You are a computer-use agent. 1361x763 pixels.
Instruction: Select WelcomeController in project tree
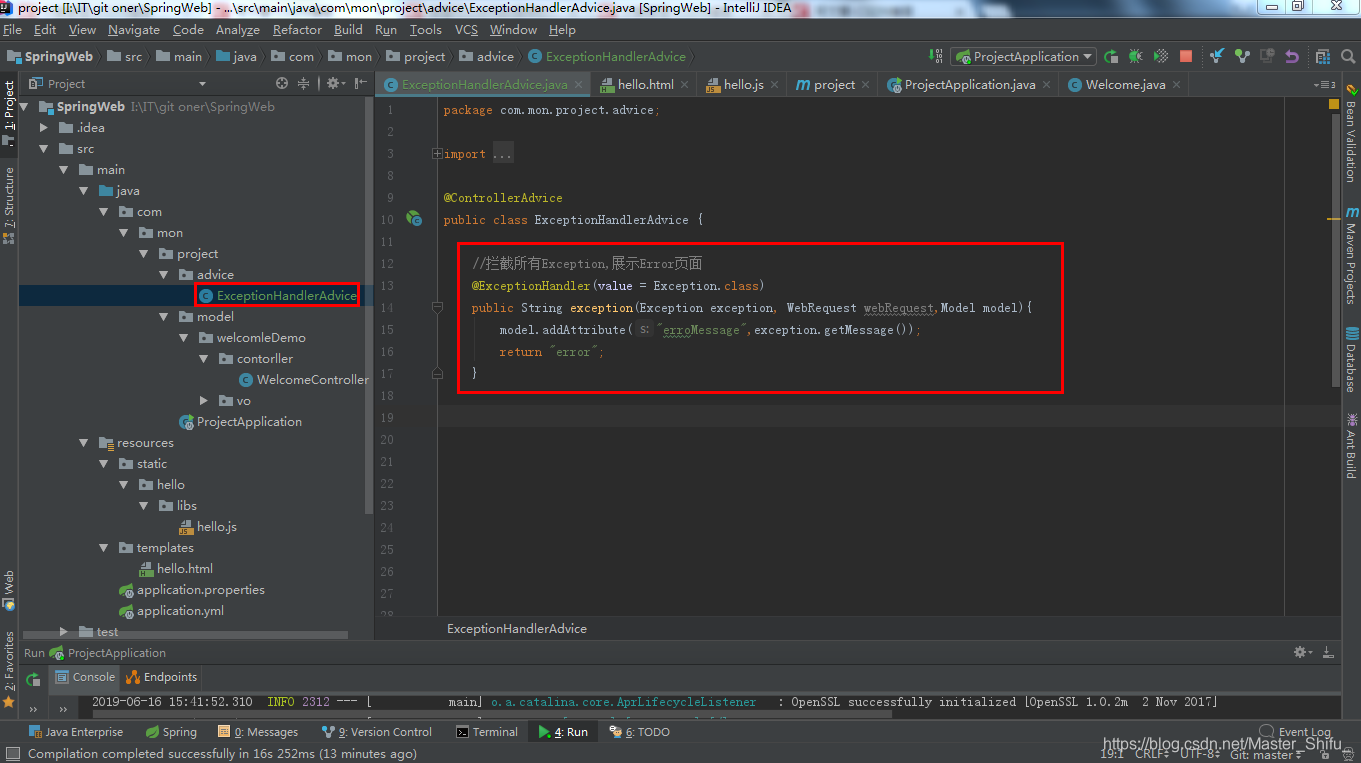(304, 380)
